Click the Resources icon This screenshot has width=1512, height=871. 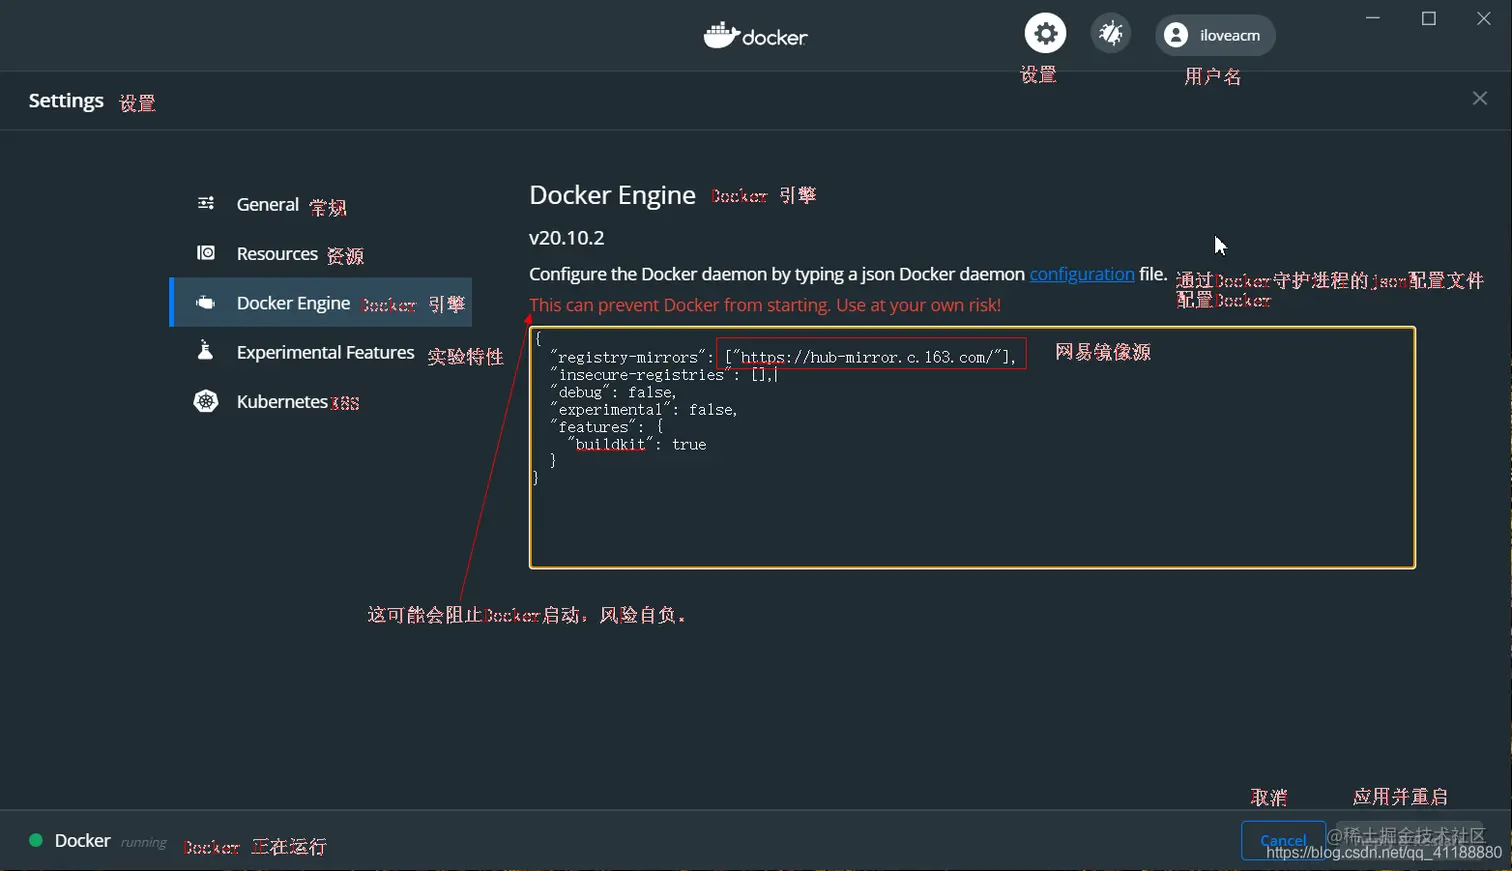206,253
